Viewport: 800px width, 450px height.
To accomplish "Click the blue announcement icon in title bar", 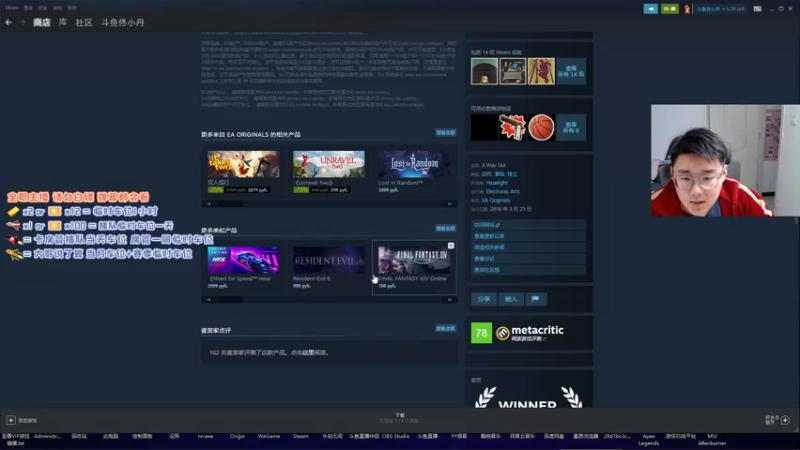I will point(651,9).
